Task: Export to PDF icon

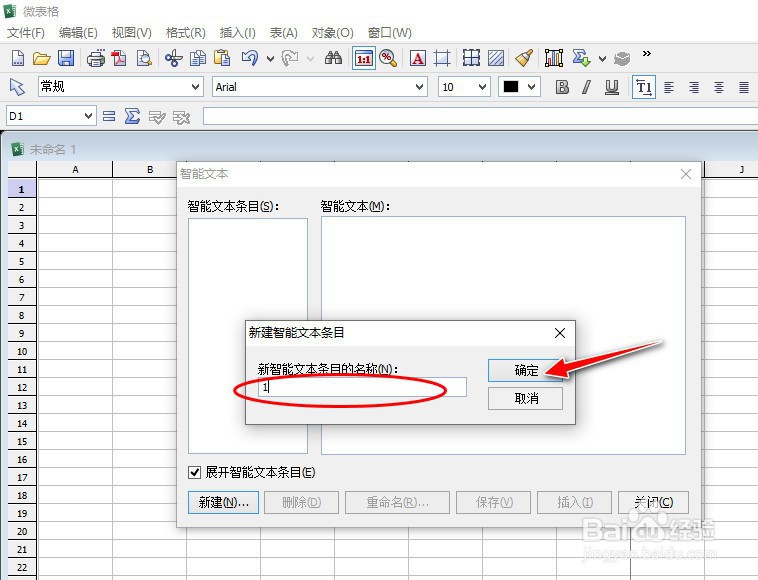Action: tap(119, 58)
